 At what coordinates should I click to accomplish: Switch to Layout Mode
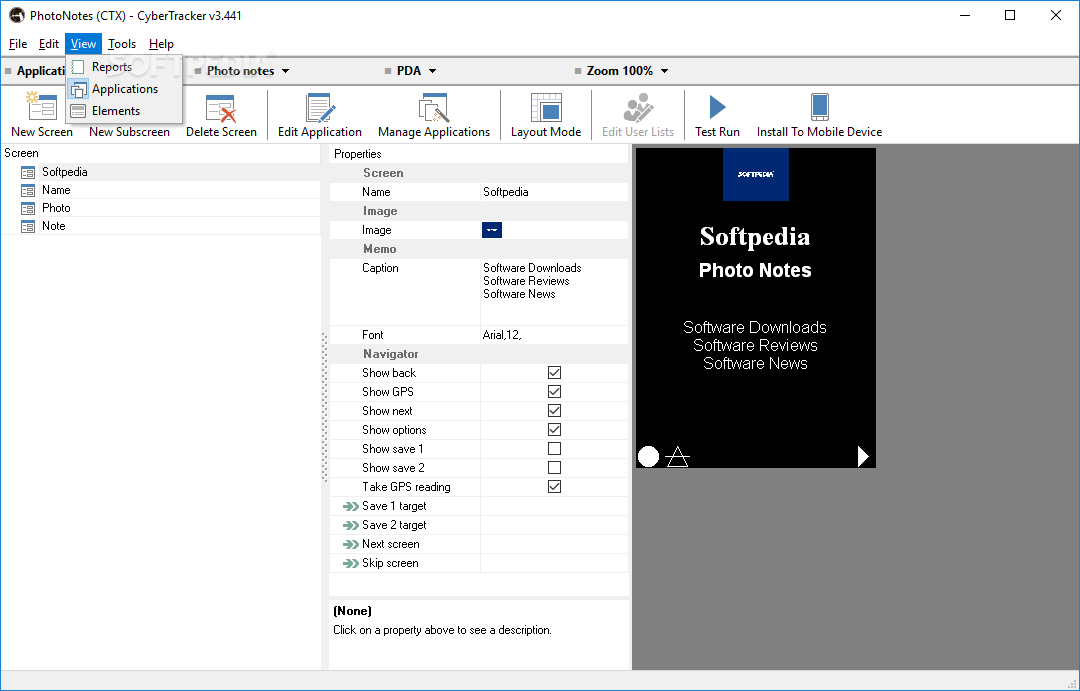(x=546, y=116)
